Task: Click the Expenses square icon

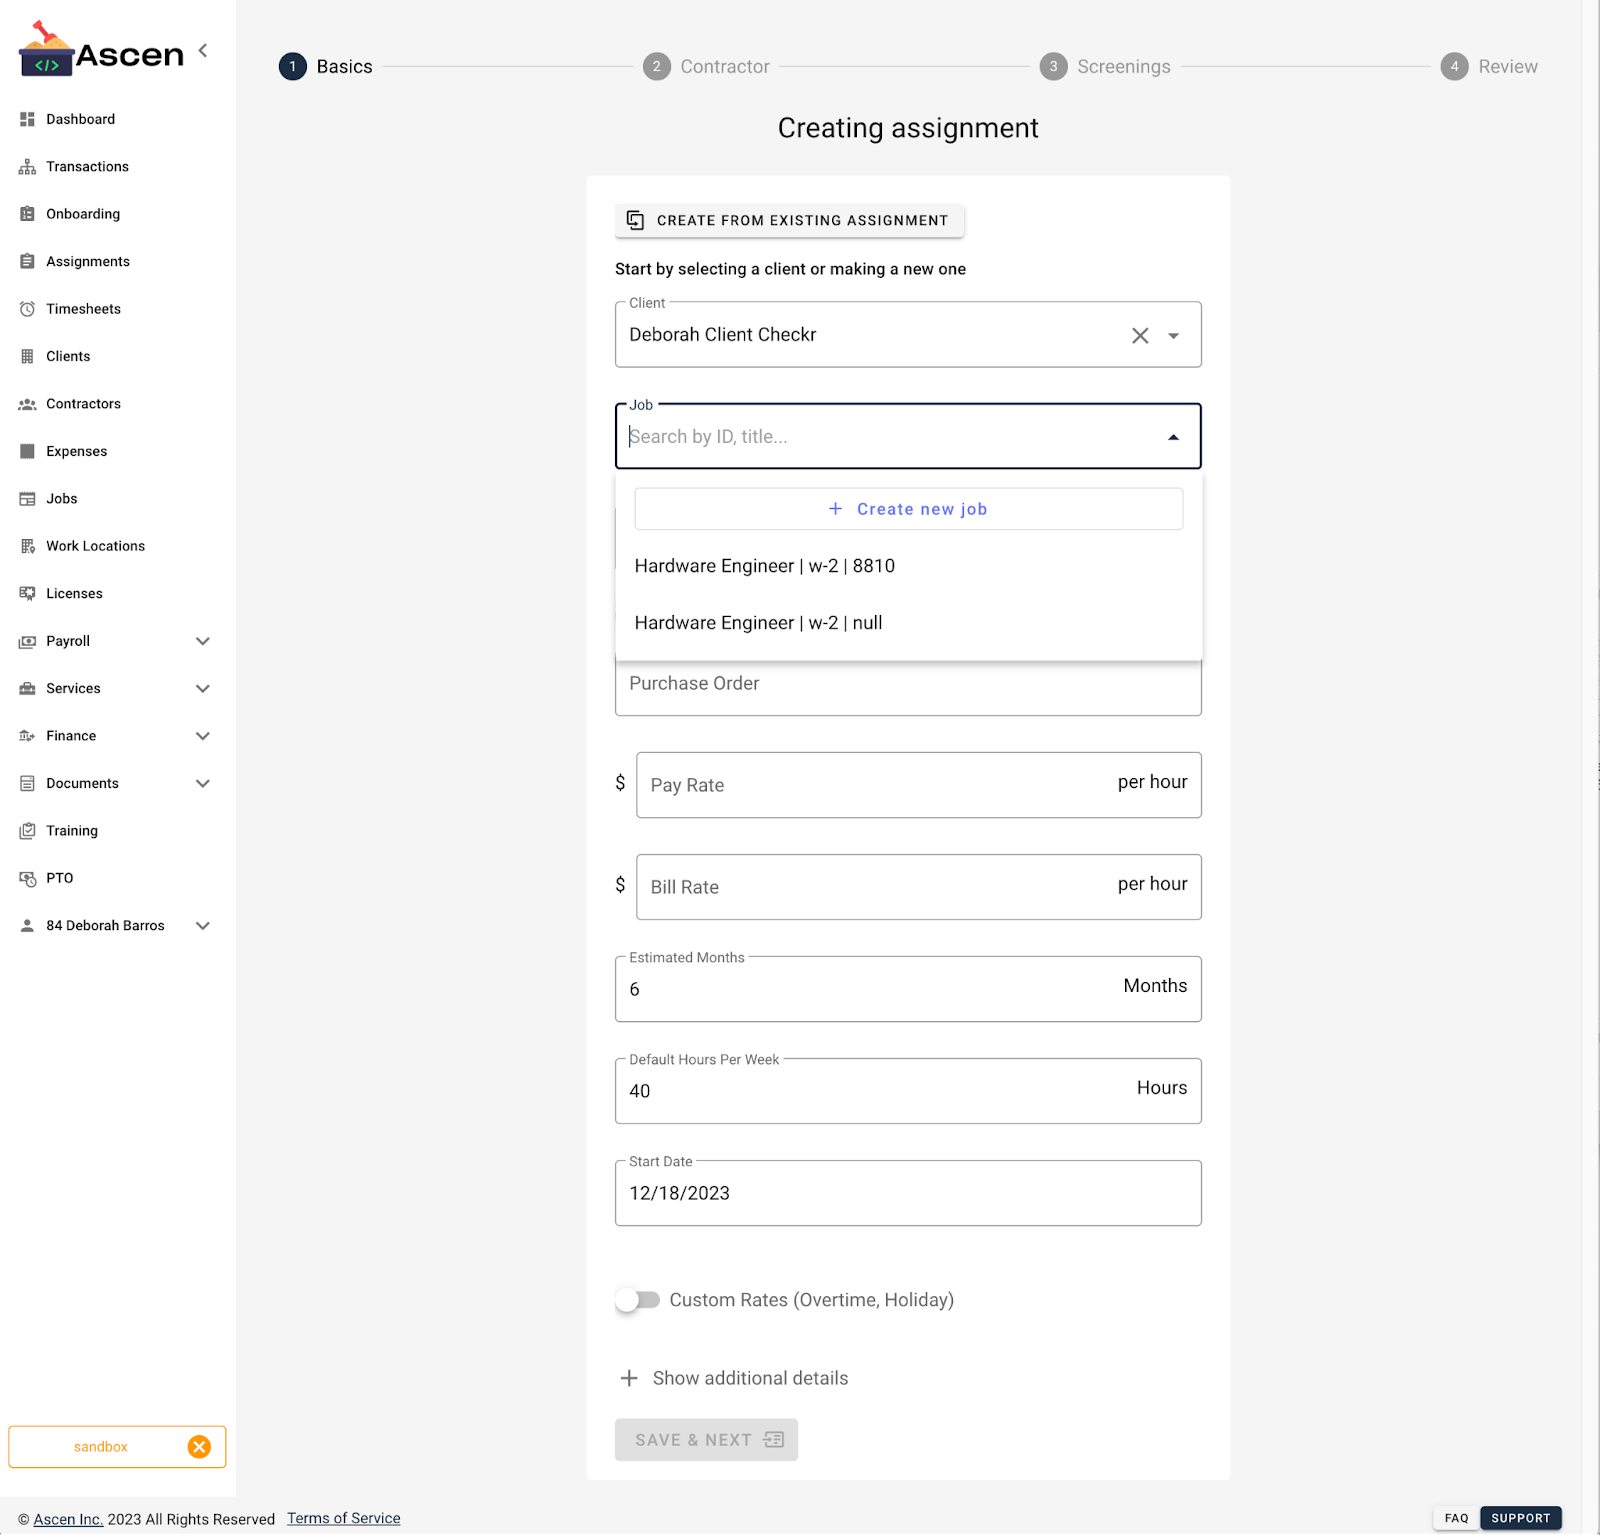Action: point(27,451)
